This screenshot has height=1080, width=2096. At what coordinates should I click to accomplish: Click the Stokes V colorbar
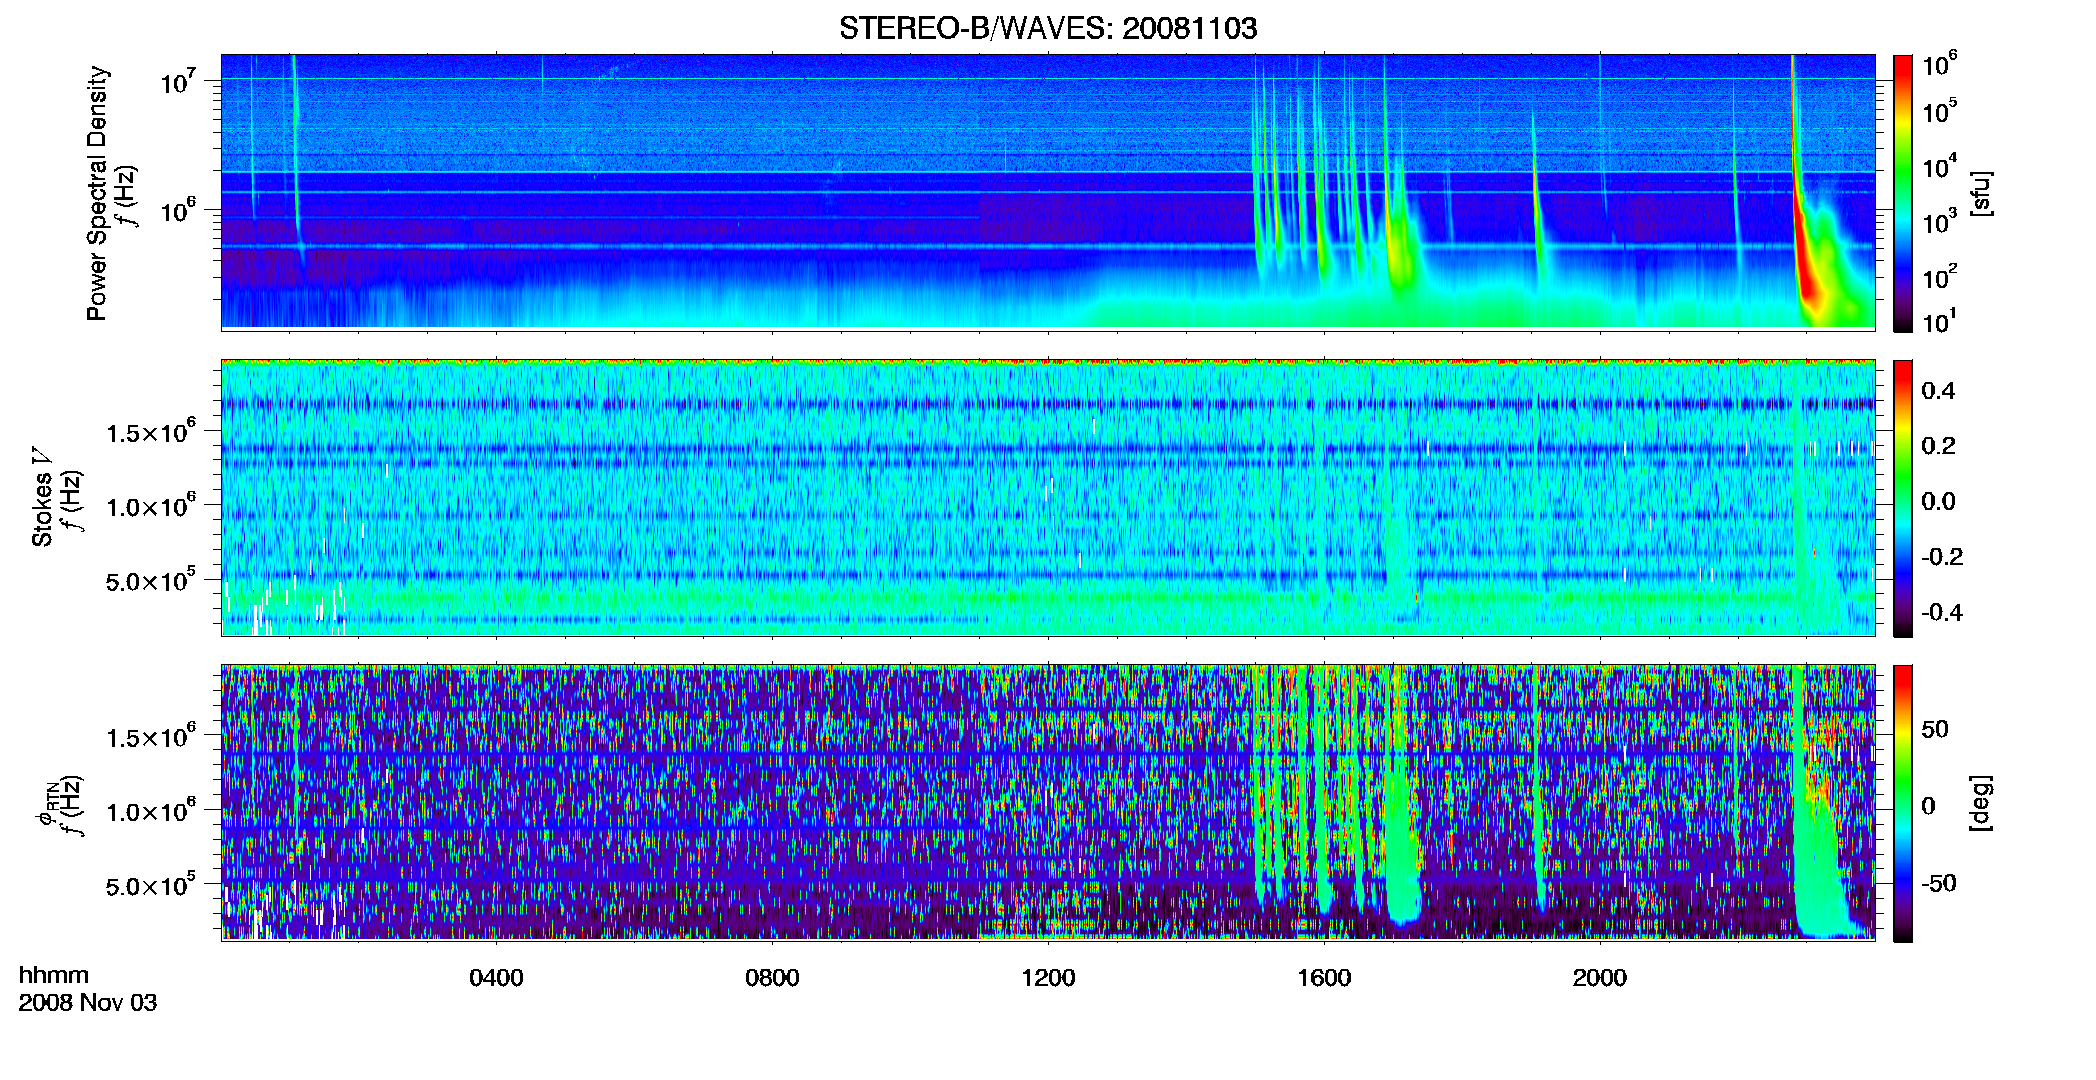click(x=1903, y=498)
